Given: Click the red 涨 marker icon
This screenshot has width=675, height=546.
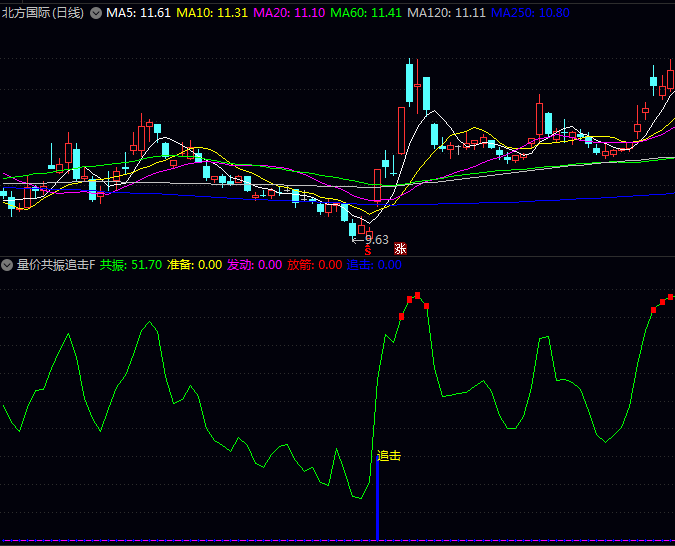Looking at the screenshot, I should pyautogui.click(x=400, y=249).
